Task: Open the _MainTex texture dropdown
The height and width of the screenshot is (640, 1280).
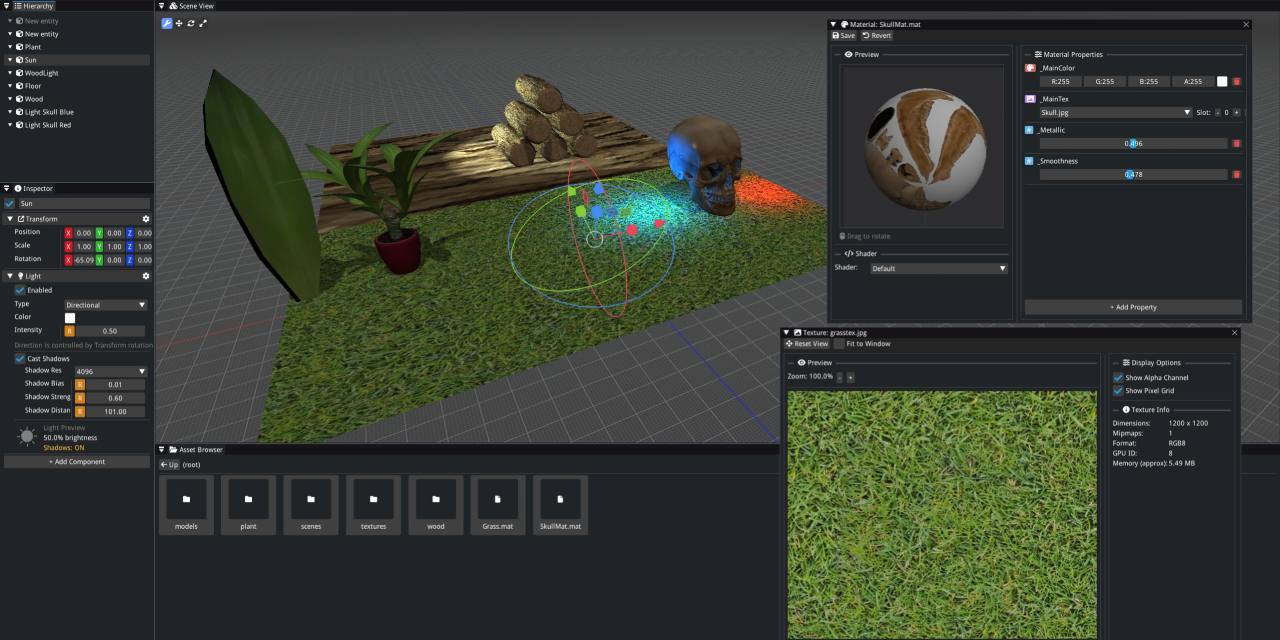Action: (x=1116, y=113)
